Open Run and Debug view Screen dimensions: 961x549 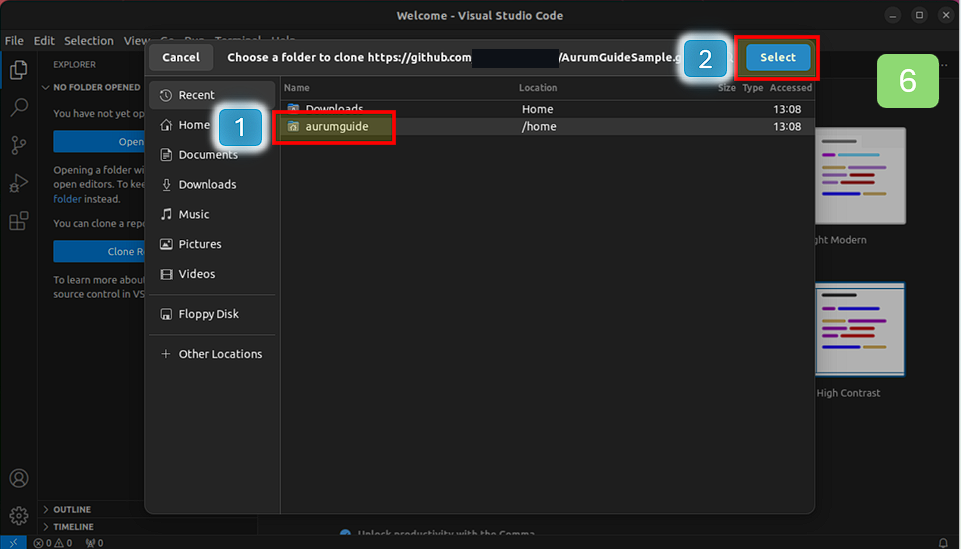[x=18, y=183]
